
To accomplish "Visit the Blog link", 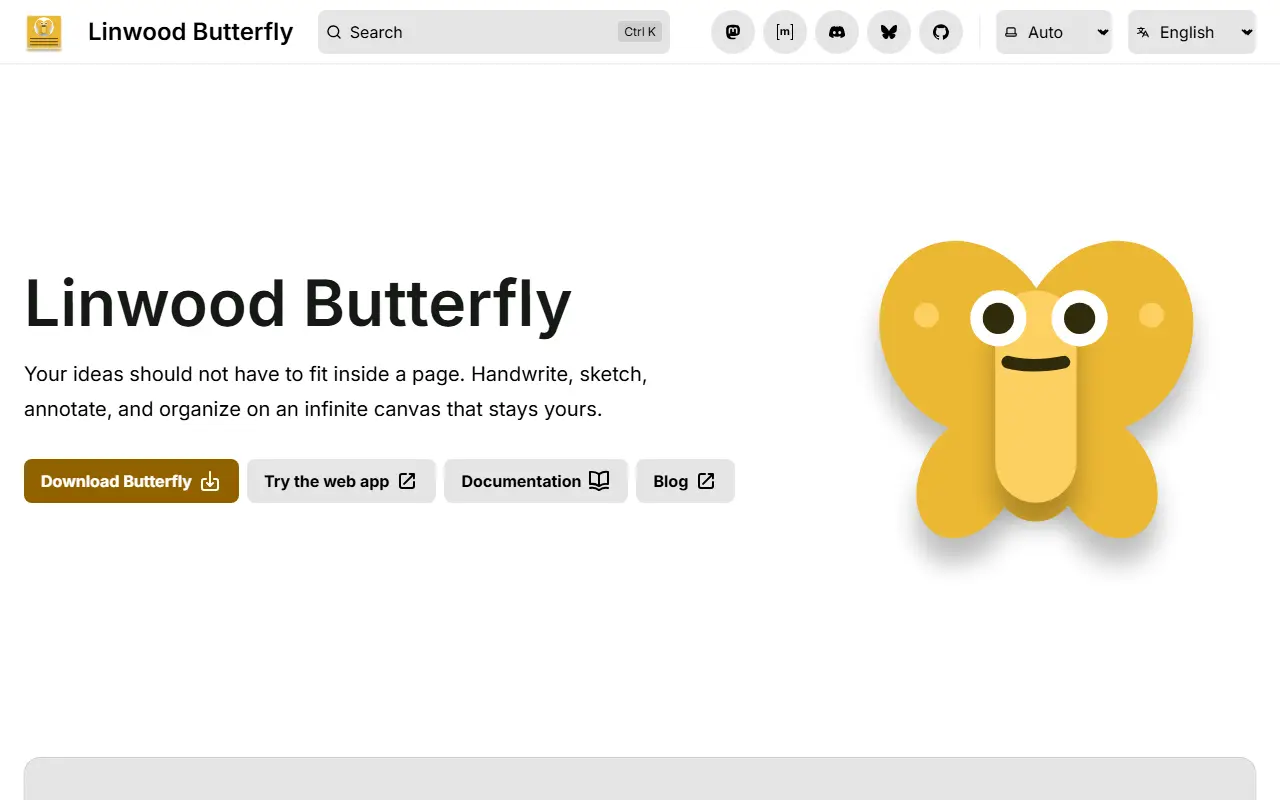I will coord(685,481).
